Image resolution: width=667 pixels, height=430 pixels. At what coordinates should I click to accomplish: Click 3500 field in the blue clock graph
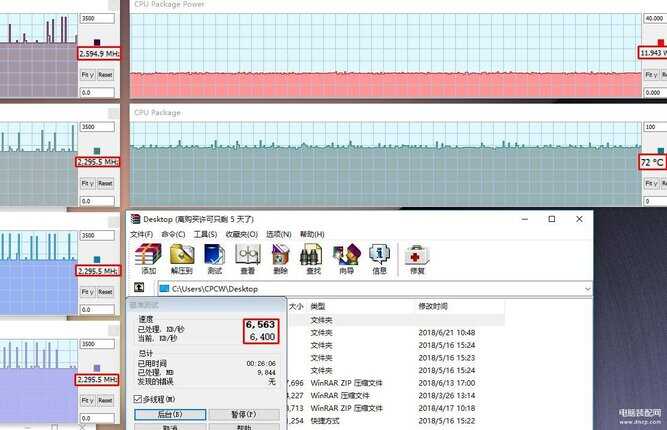coord(97,236)
